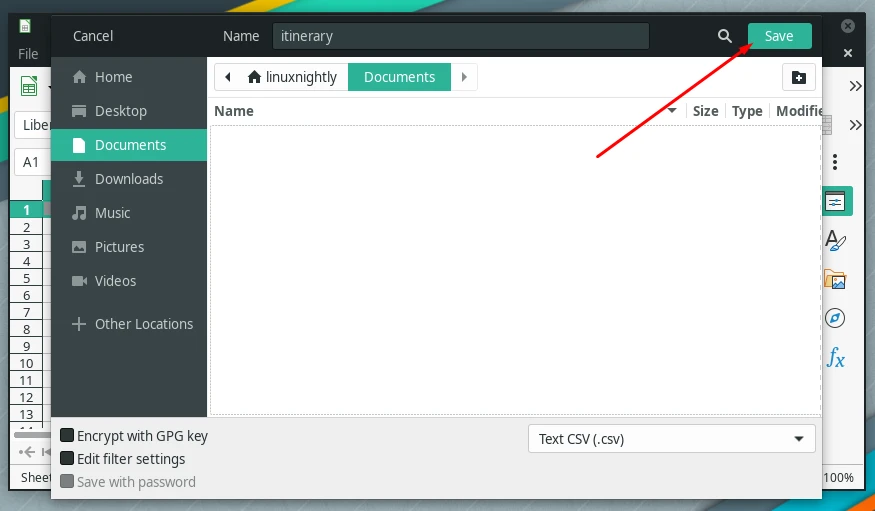Open the search magnifier in the dialog header
This screenshot has height=511, width=875.
[x=724, y=36]
